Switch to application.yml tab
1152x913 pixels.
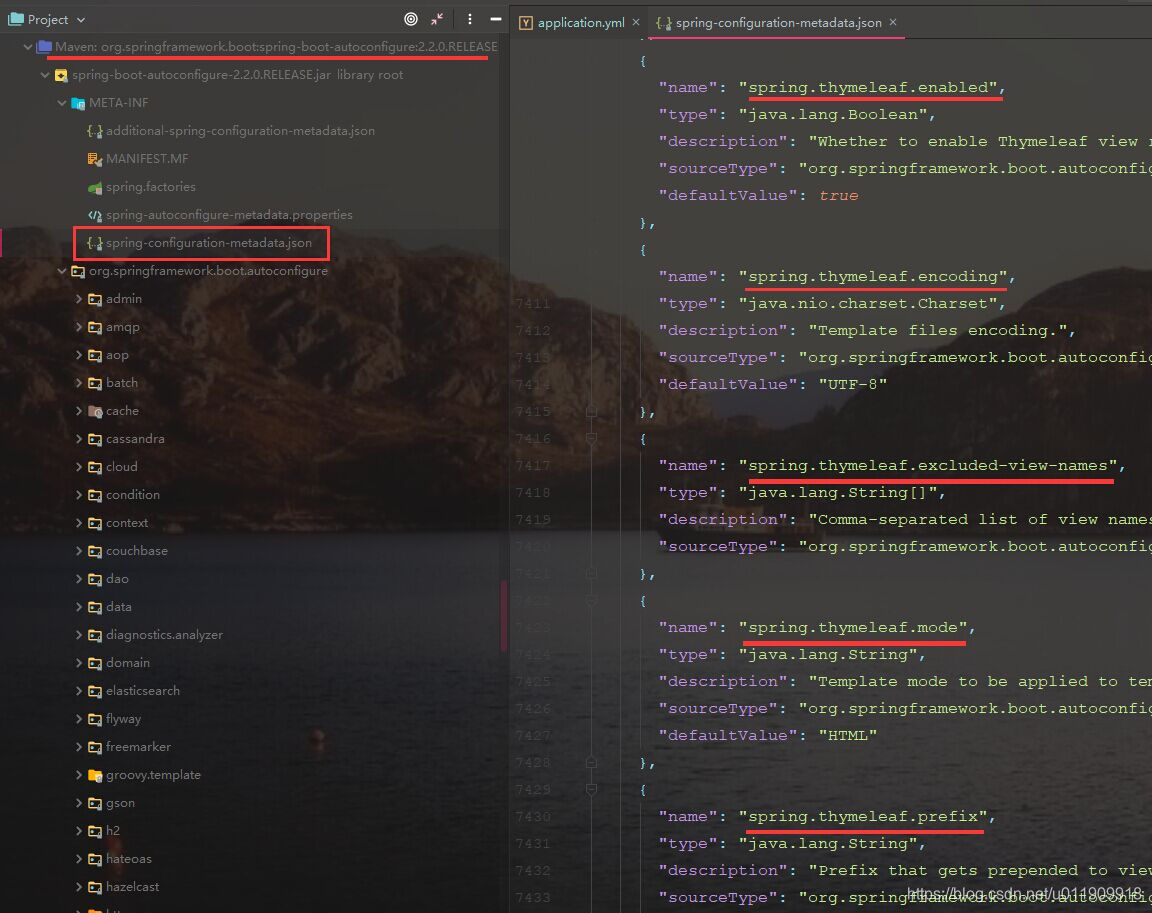[x=580, y=23]
